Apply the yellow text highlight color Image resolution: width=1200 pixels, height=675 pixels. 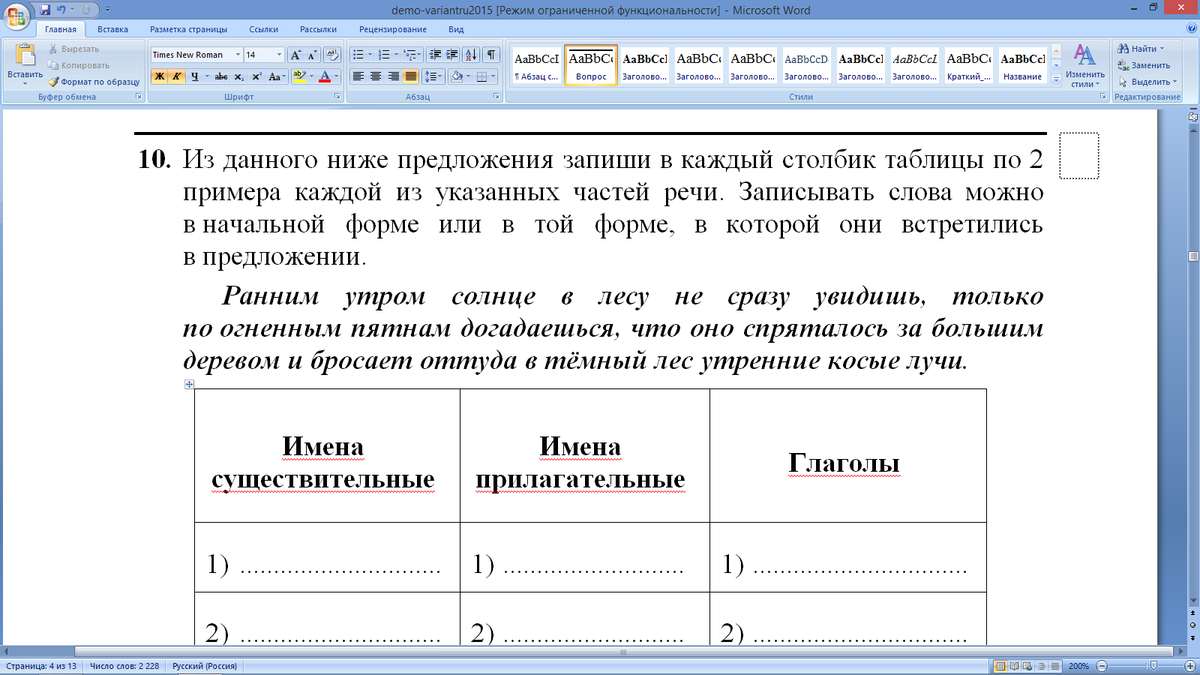coord(299,76)
